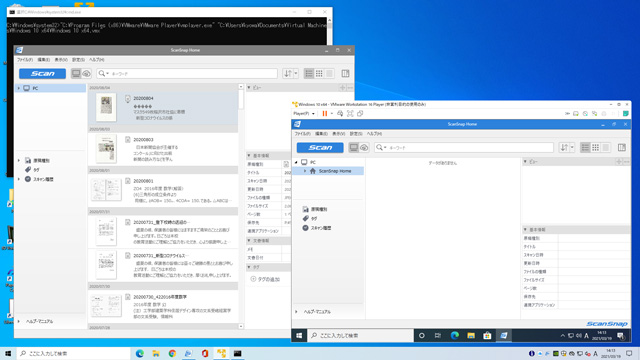Select ScanSnap Home folder in VMware tree

coord(335,171)
